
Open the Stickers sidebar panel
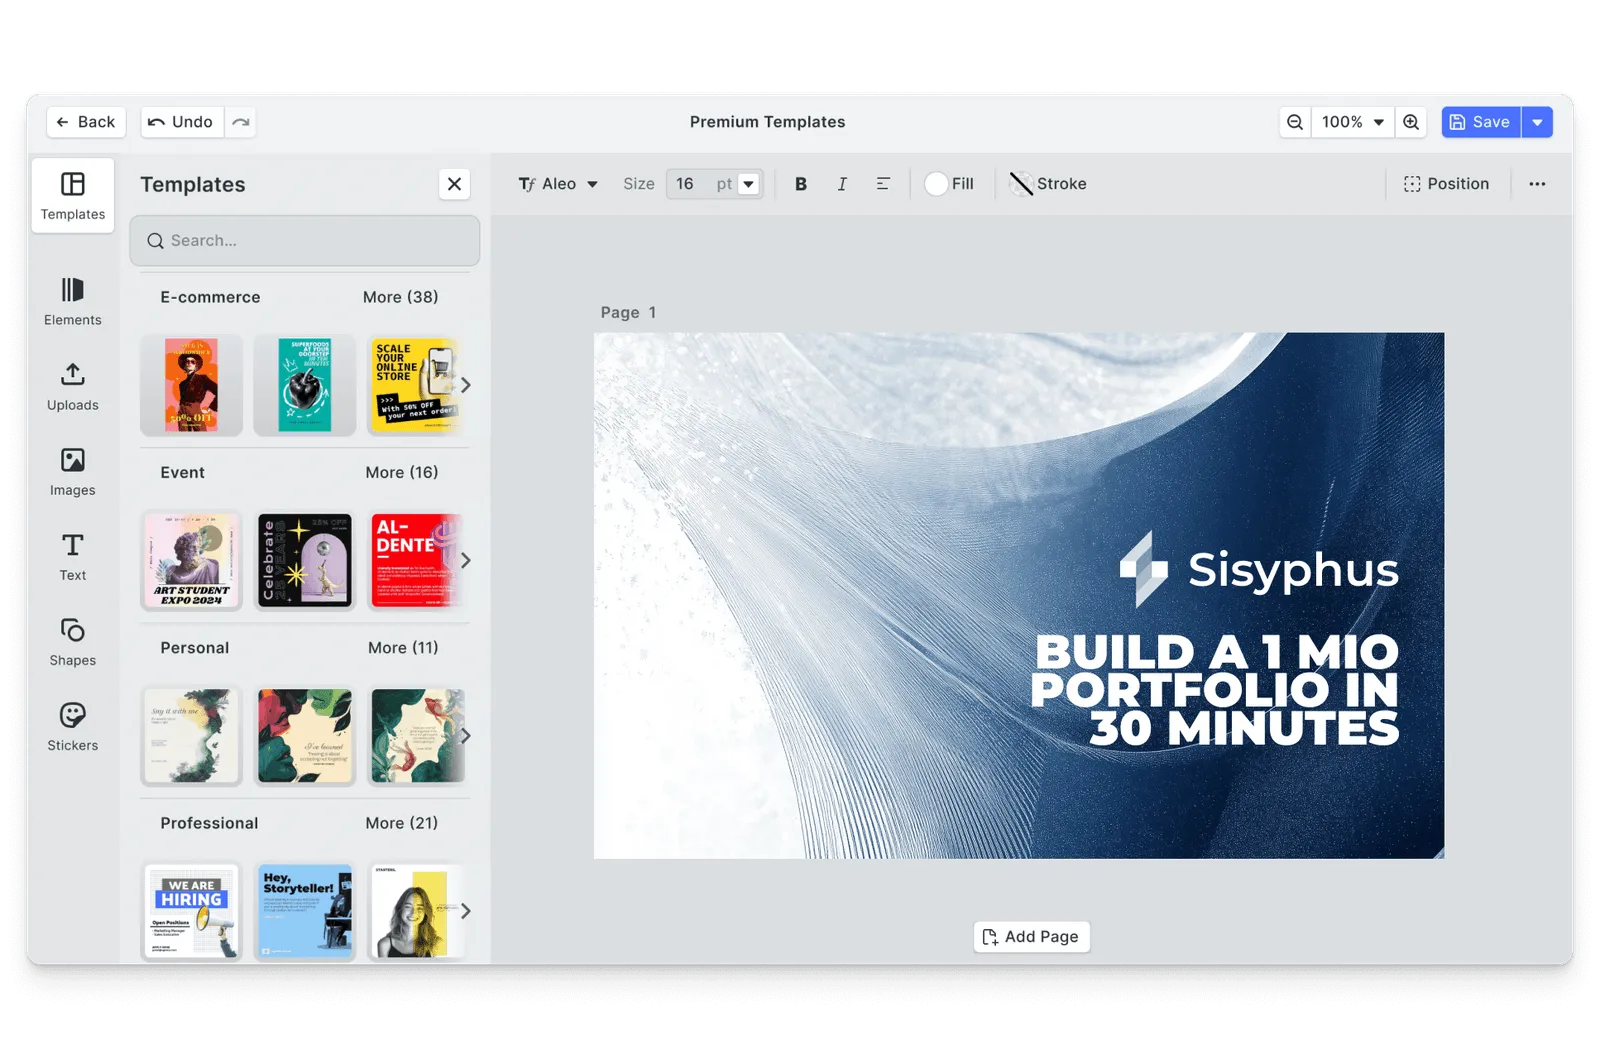(x=73, y=727)
